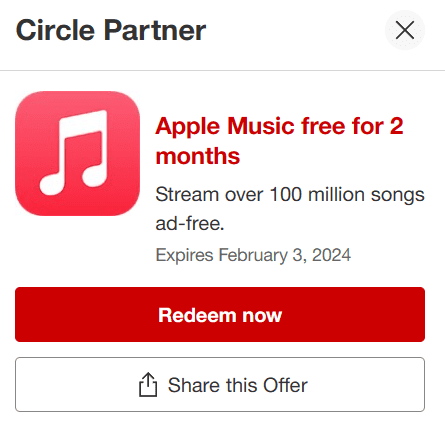Click the 2024 year in the expiry date
The height and width of the screenshot is (430, 445).
[331, 255]
